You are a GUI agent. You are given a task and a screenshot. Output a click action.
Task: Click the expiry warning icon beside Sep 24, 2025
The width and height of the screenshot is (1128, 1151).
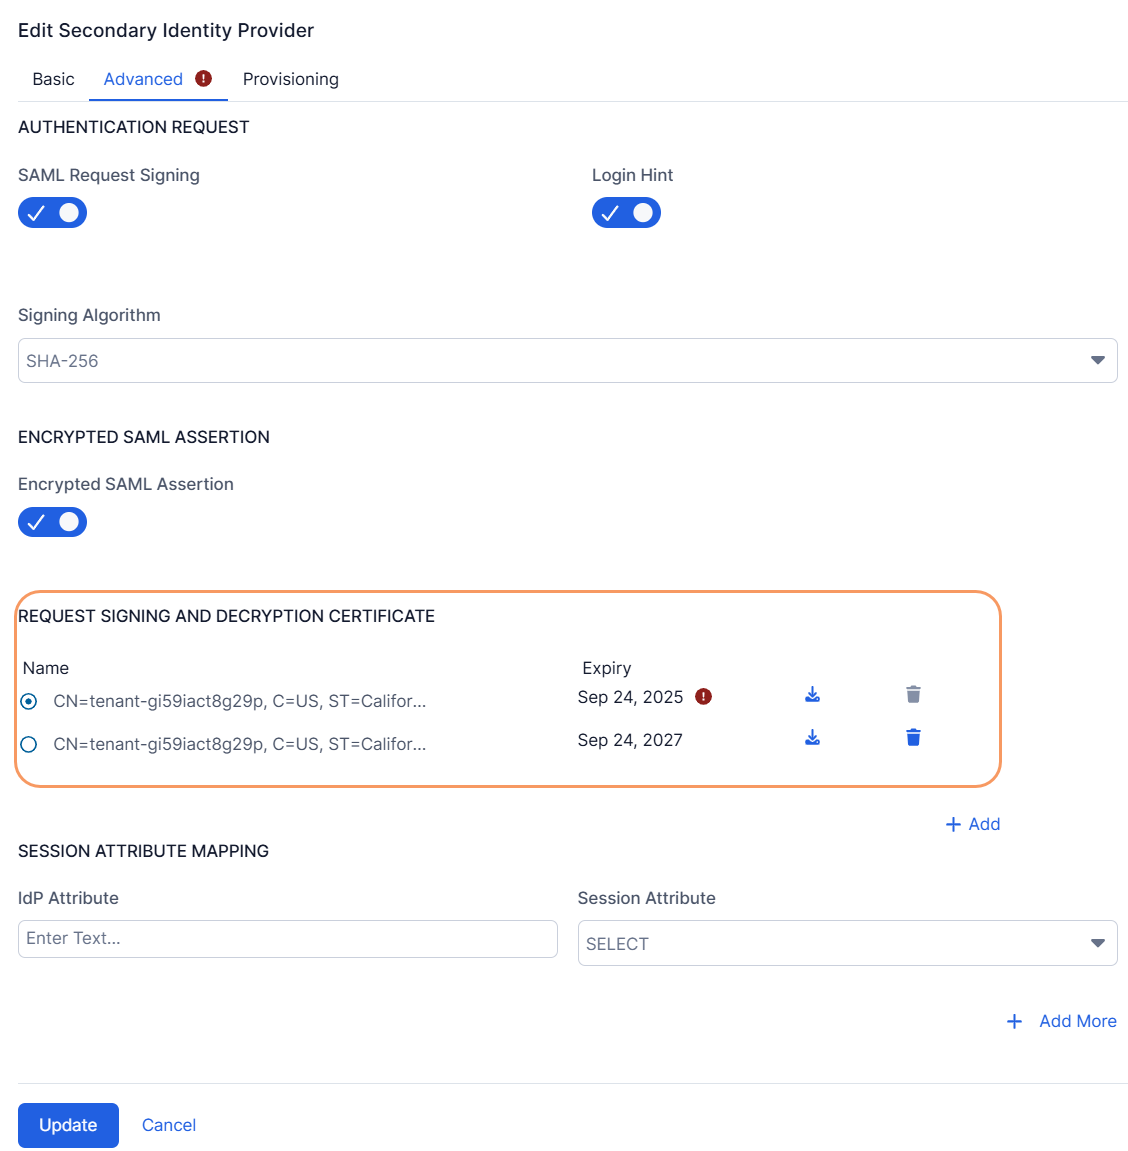point(704,697)
